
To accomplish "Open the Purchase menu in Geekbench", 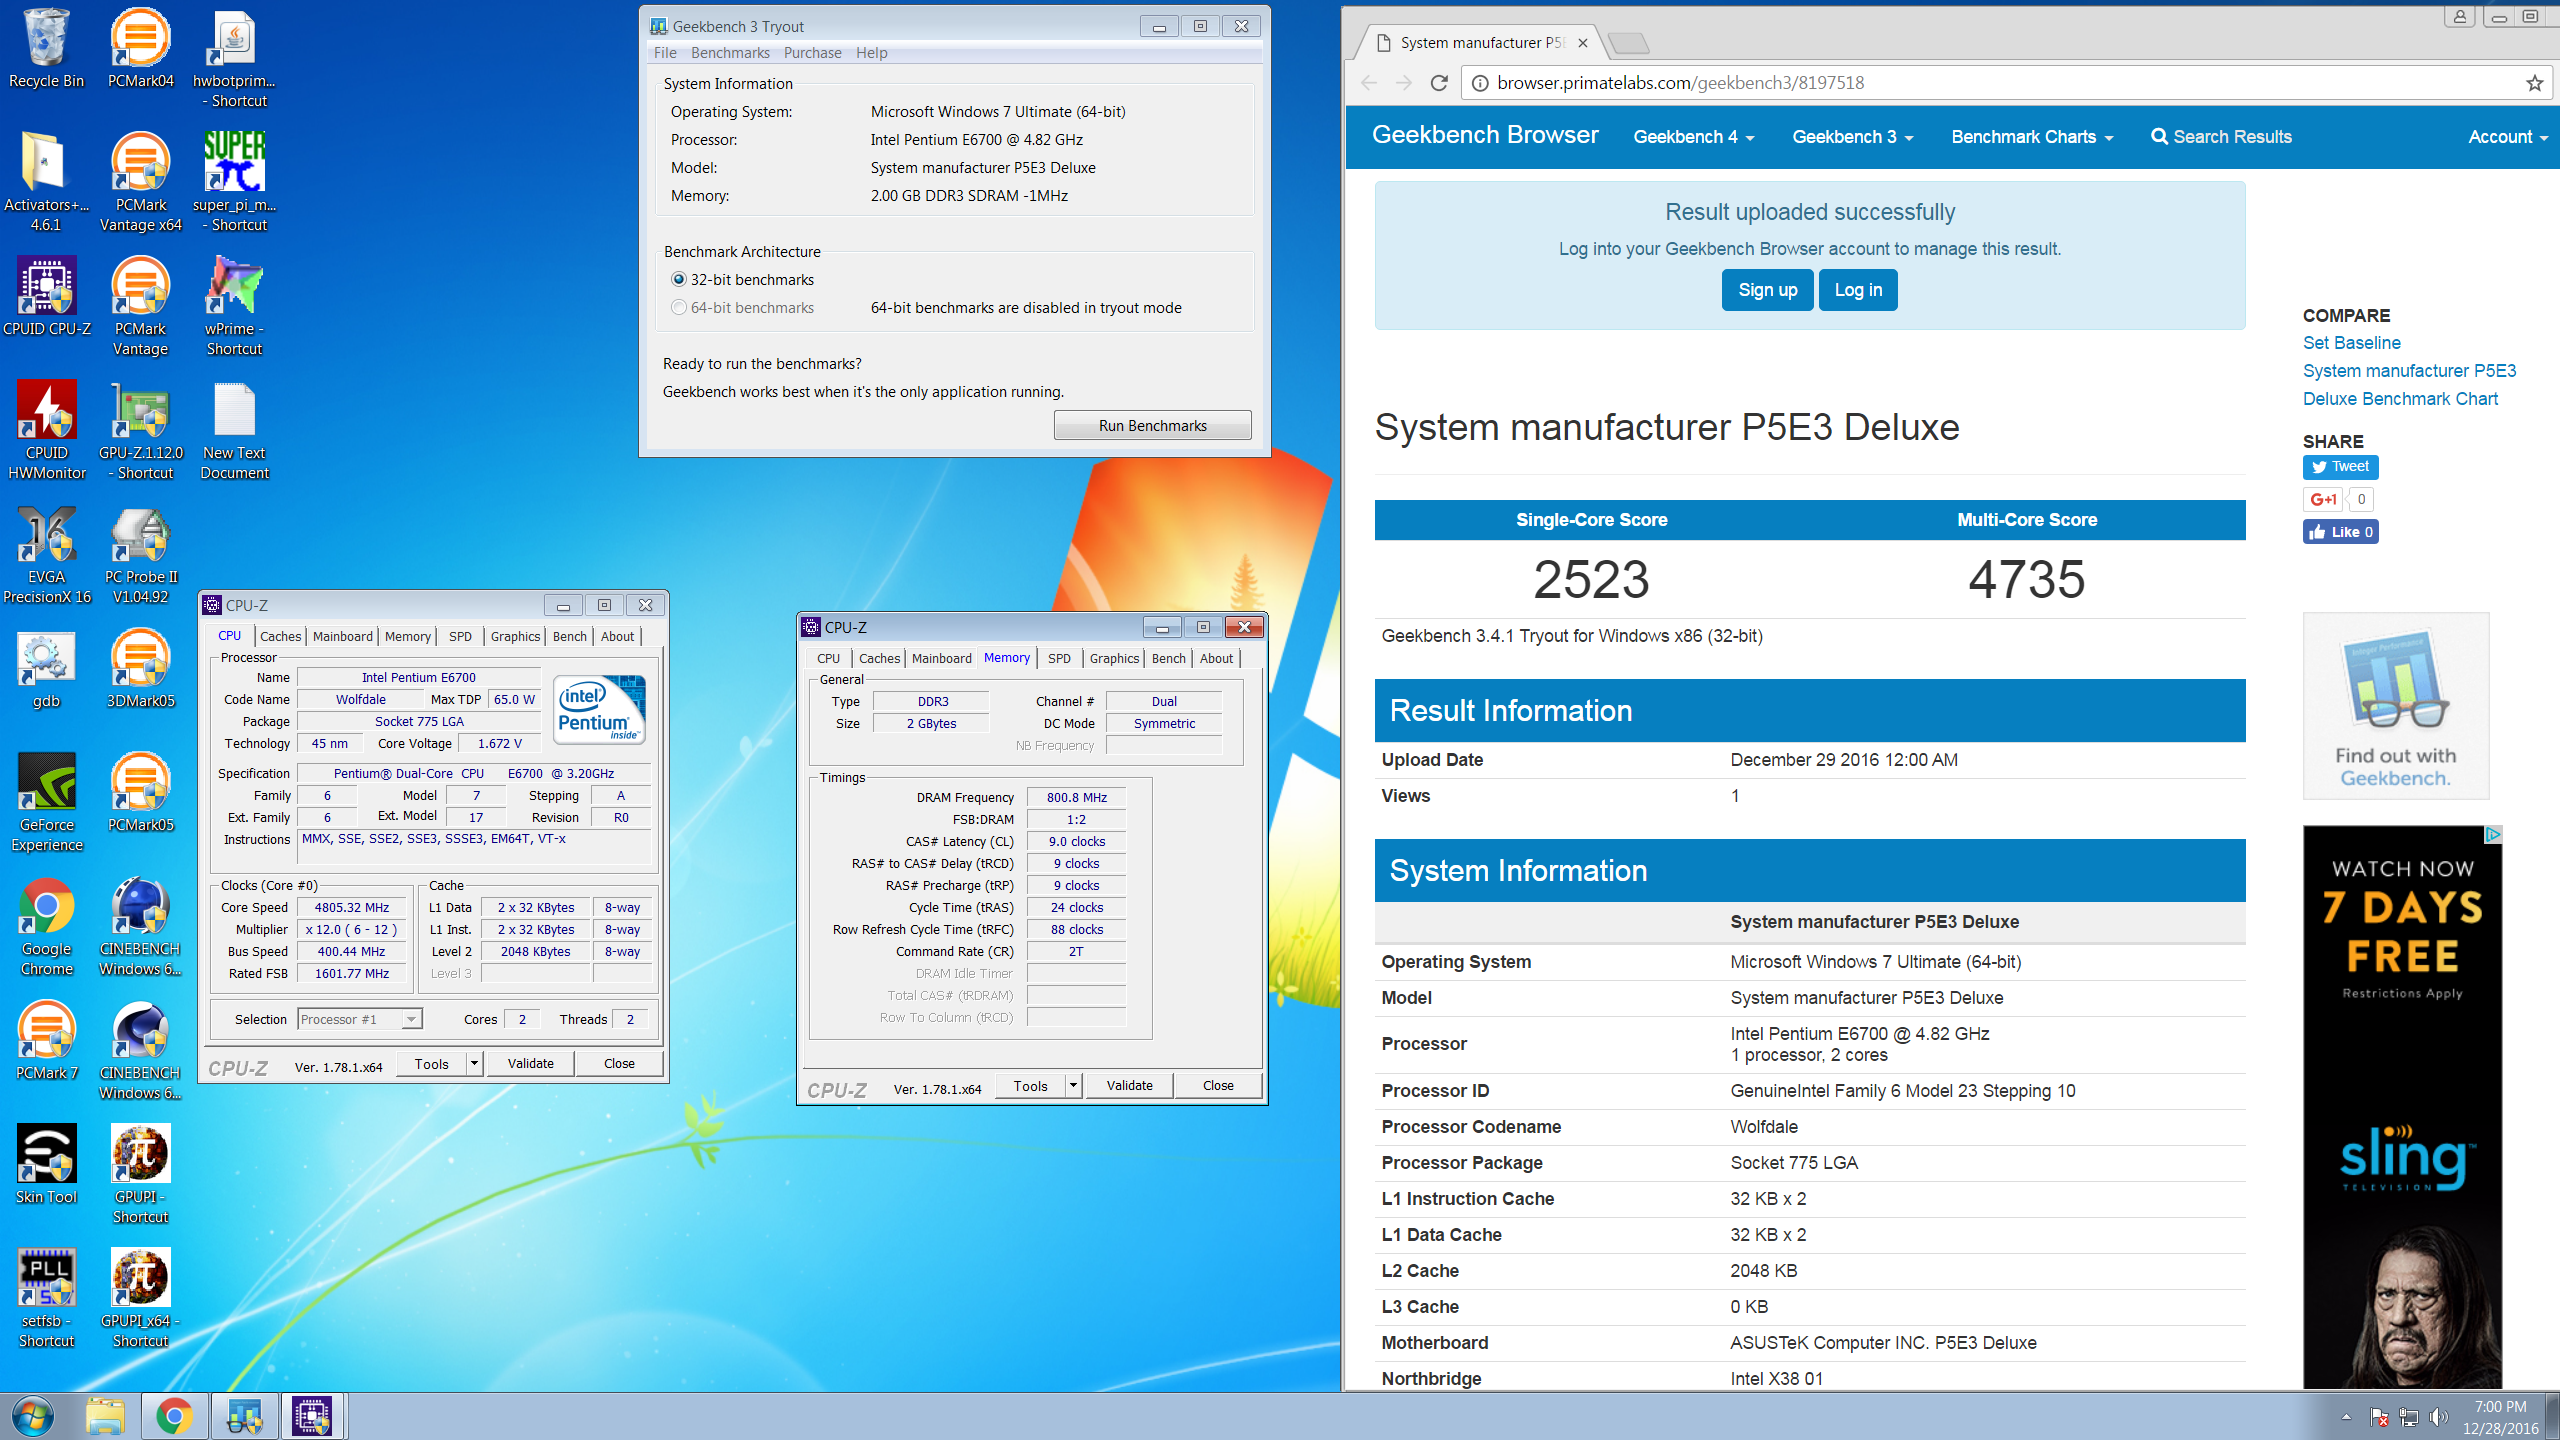I will [812, 53].
